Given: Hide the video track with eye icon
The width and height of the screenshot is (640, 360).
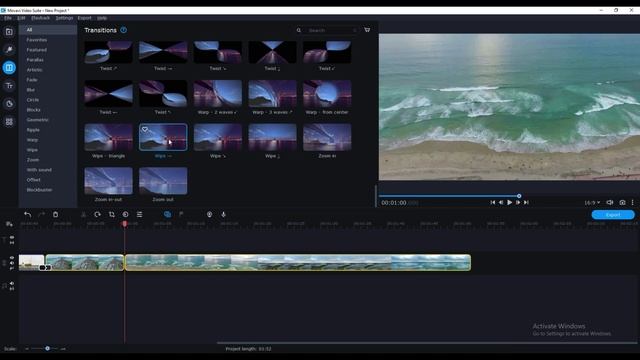Looking at the screenshot, I should (x=12, y=258).
